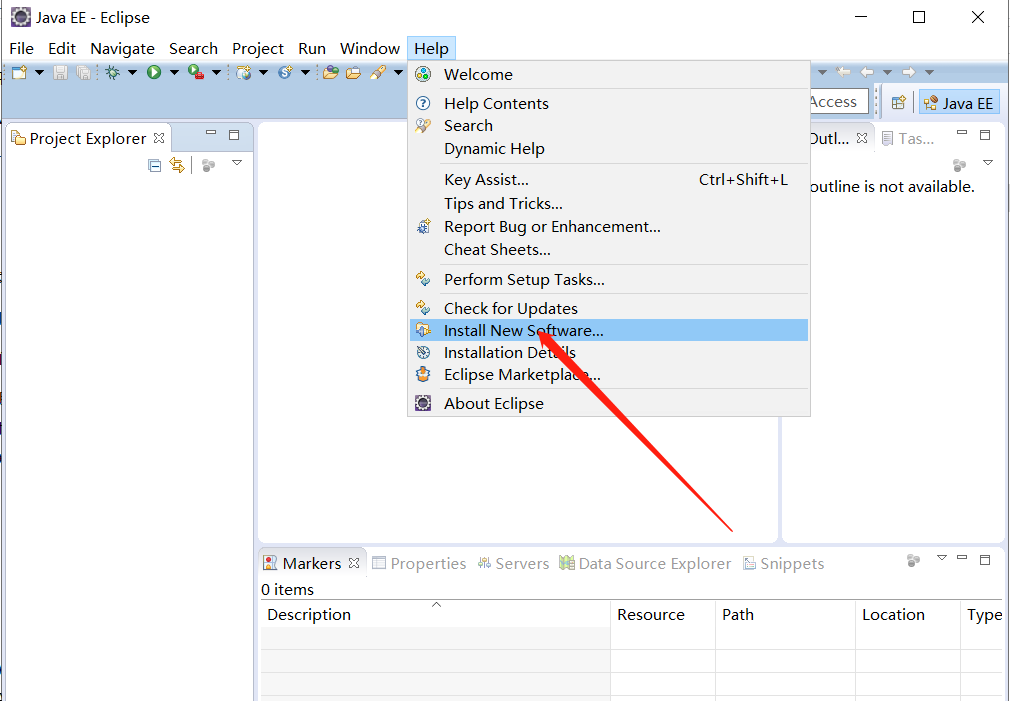Open the Quick Access field
This screenshot has width=1010, height=701.
tap(836, 101)
